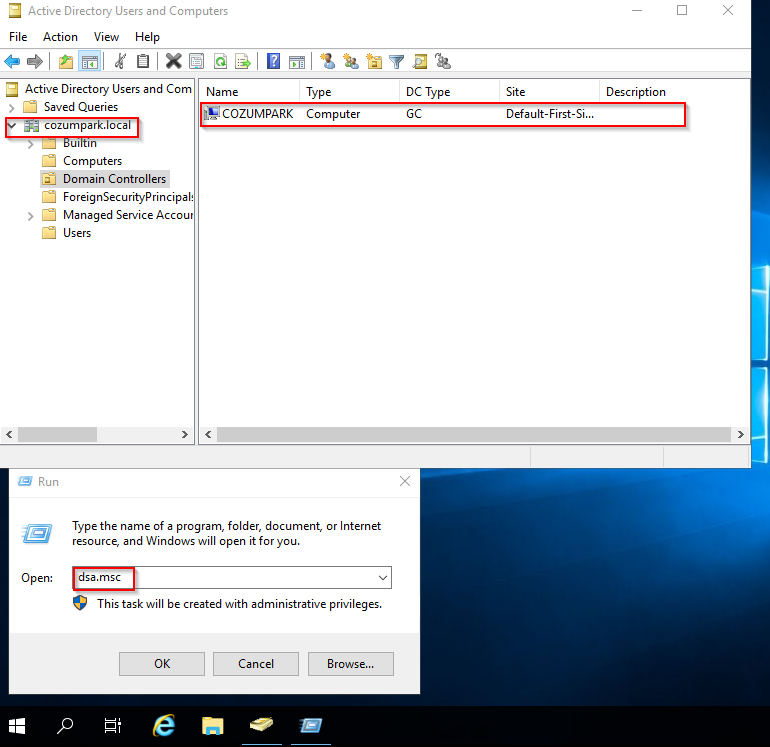The image size is (770, 747).
Task: Expand the Saved Queries node
Action: coord(12,107)
